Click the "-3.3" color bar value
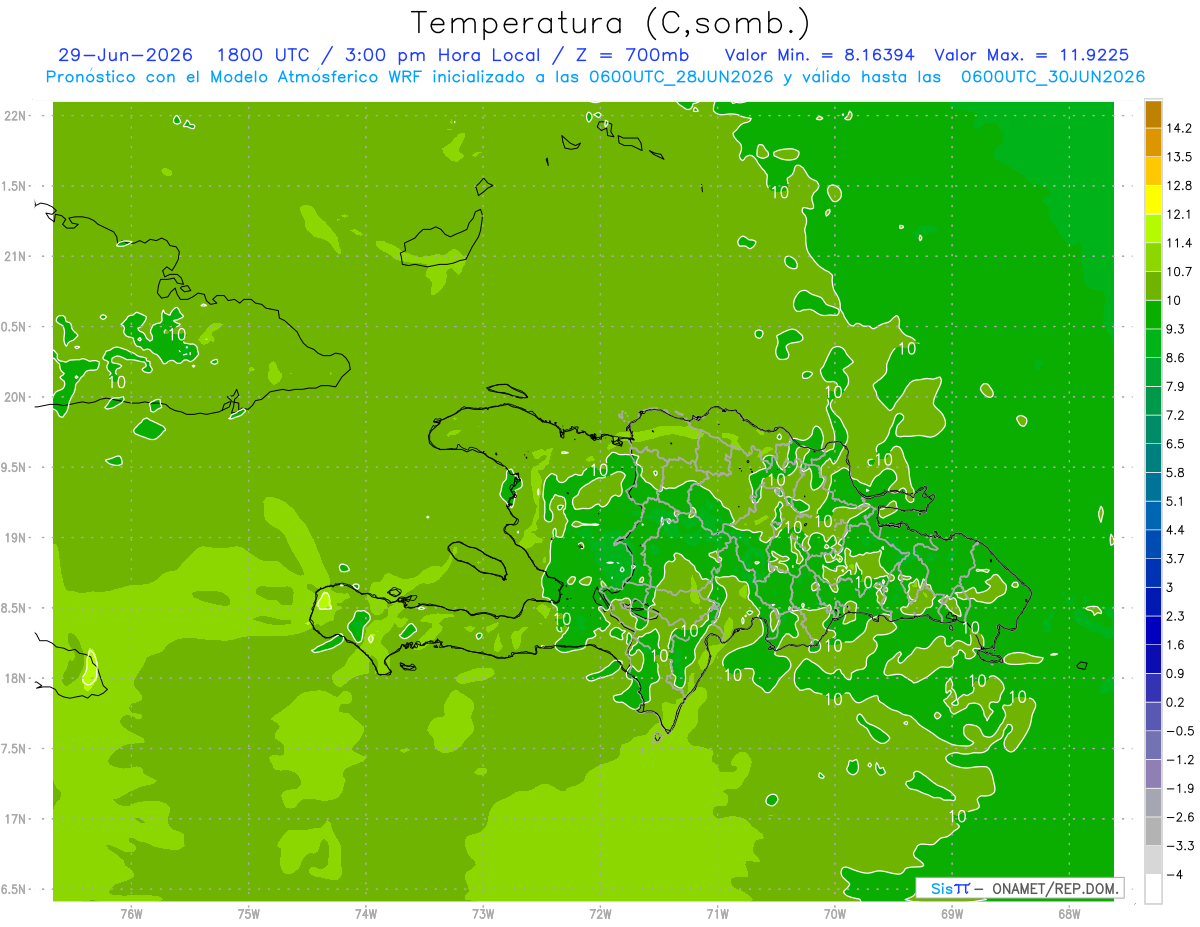Viewport: 1200px width, 927px height. tap(1178, 846)
